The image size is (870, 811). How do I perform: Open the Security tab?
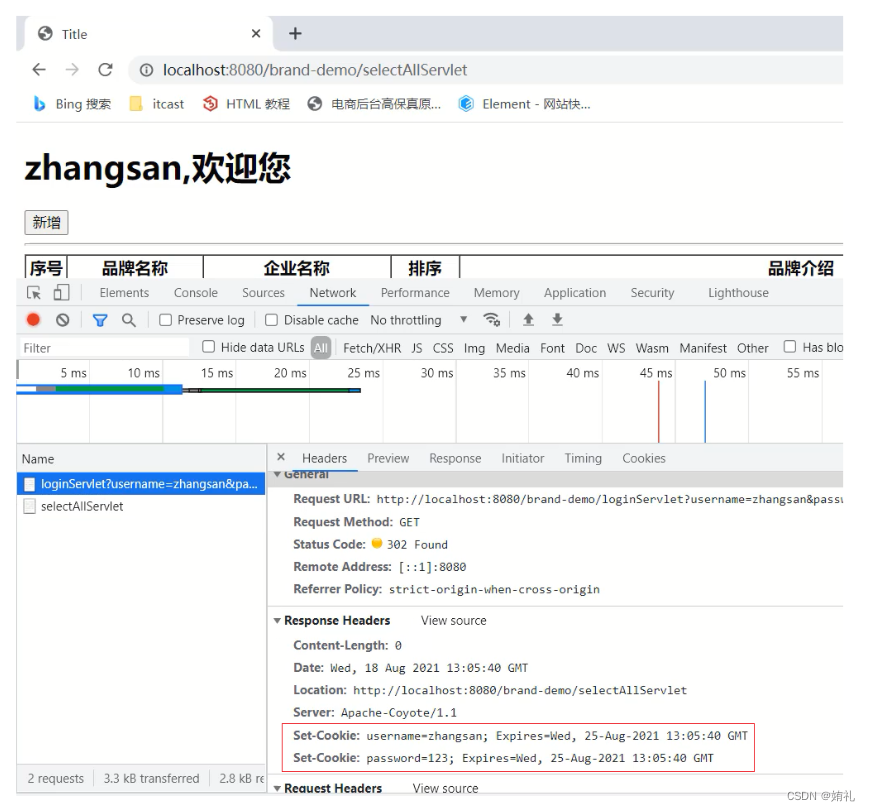[652, 292]
